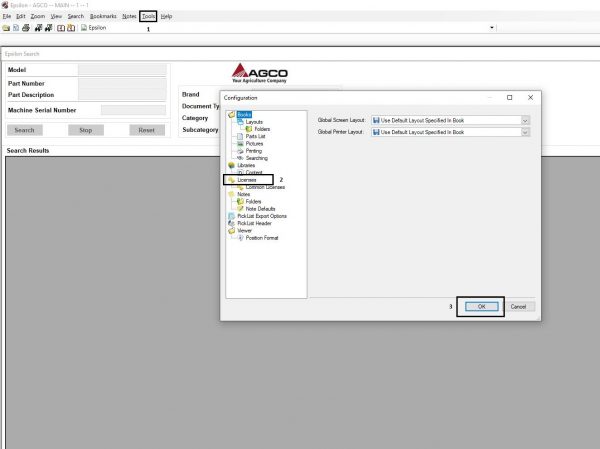Click OK in the Configuration dialog
Viewport: 600px width, 449px height.
click(482, 307)
